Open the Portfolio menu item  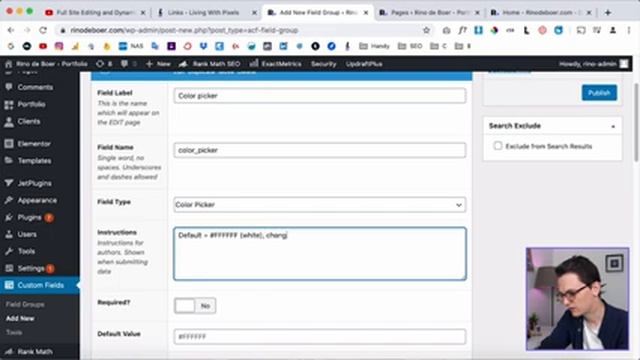point(31,104)
